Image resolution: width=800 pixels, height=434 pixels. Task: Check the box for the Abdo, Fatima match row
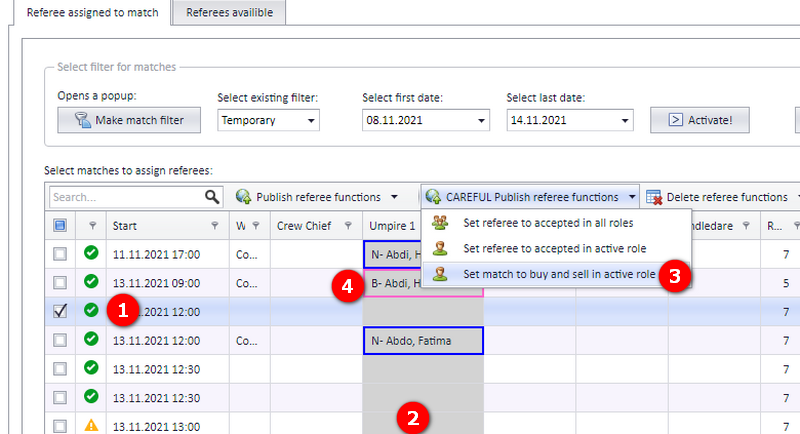tap(60, 340)
